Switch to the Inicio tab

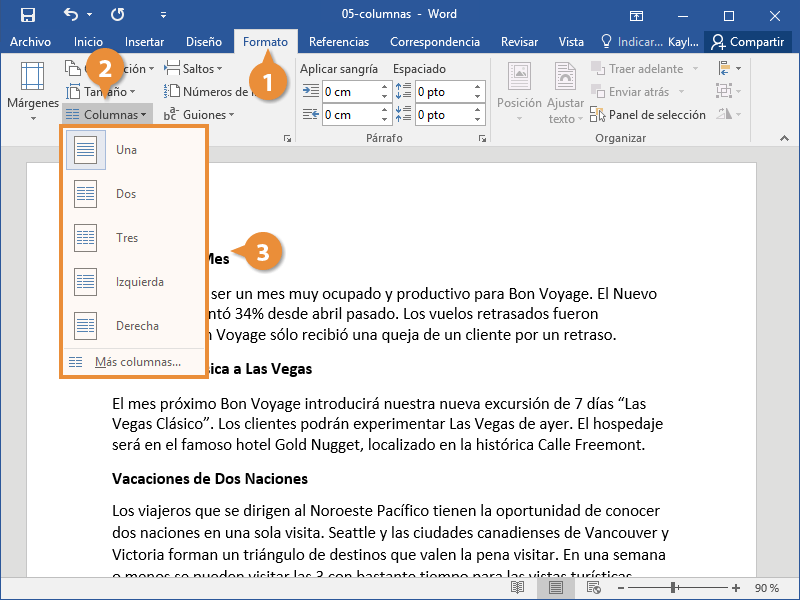click(88, 42)
